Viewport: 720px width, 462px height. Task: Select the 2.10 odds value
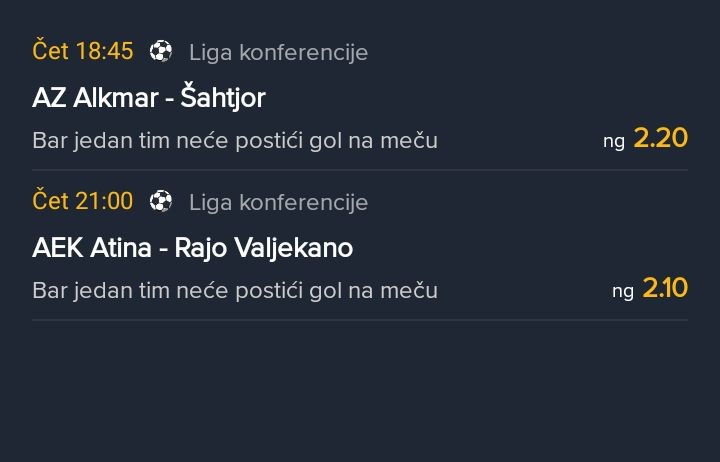(665, 288)
